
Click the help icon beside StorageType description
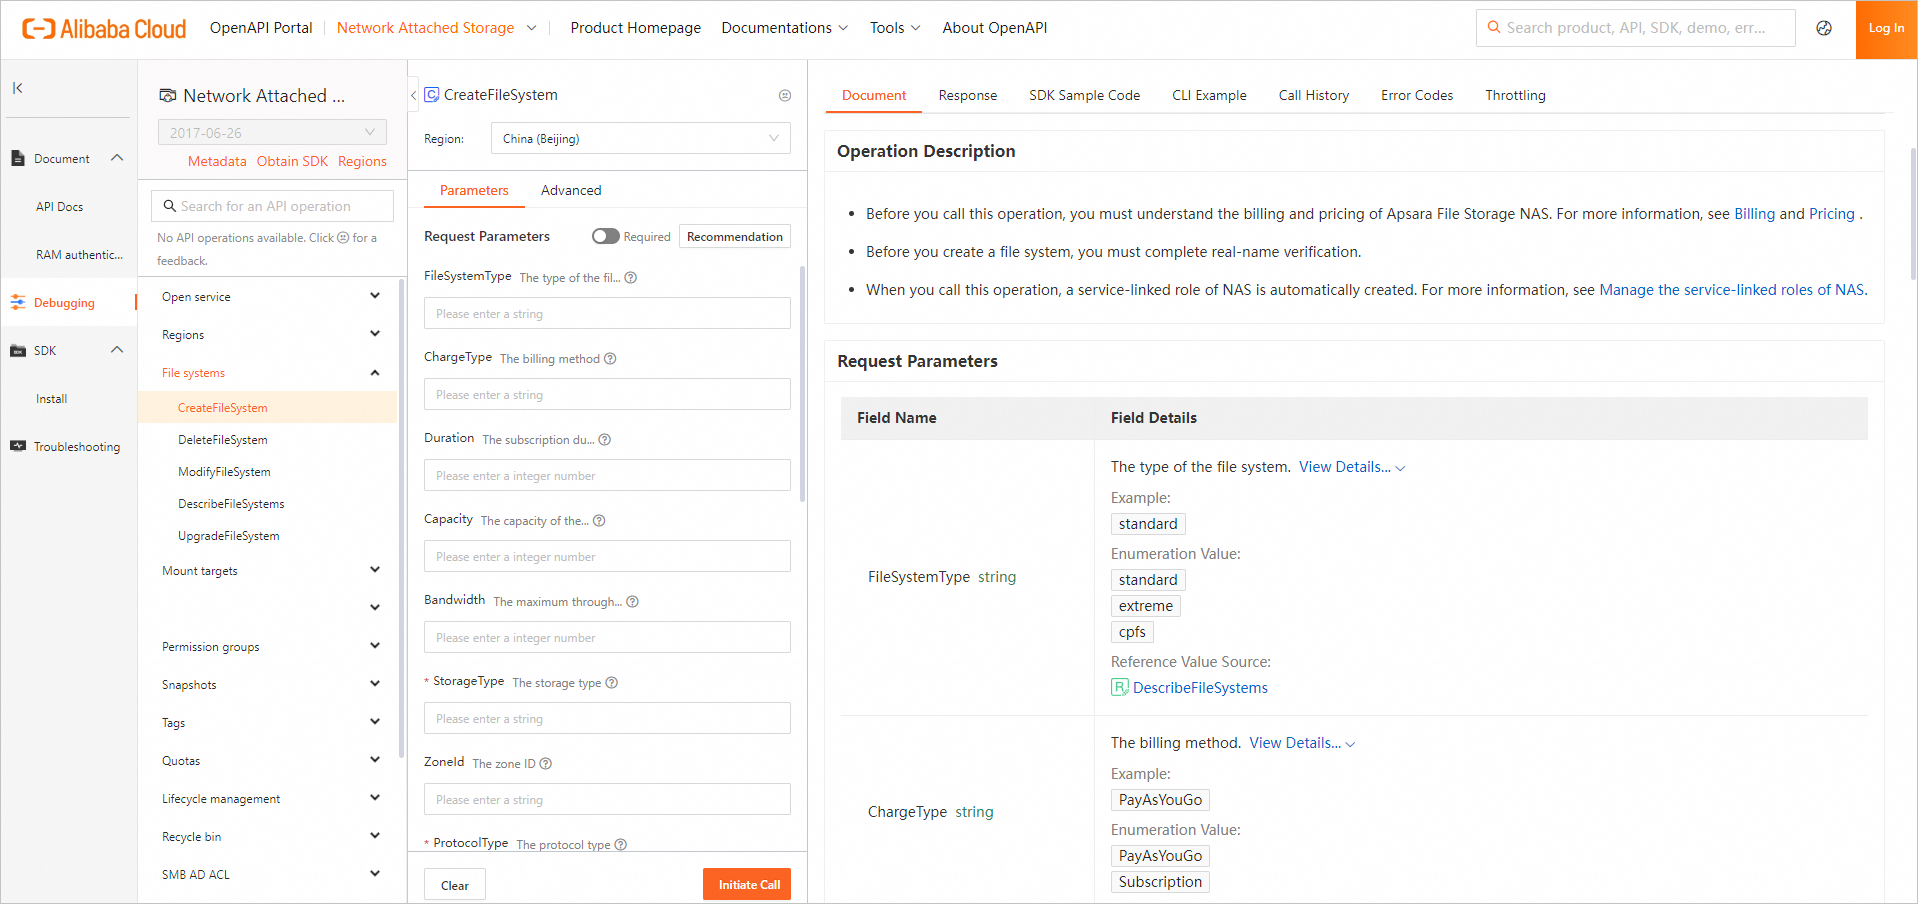(x=612, y=683)
